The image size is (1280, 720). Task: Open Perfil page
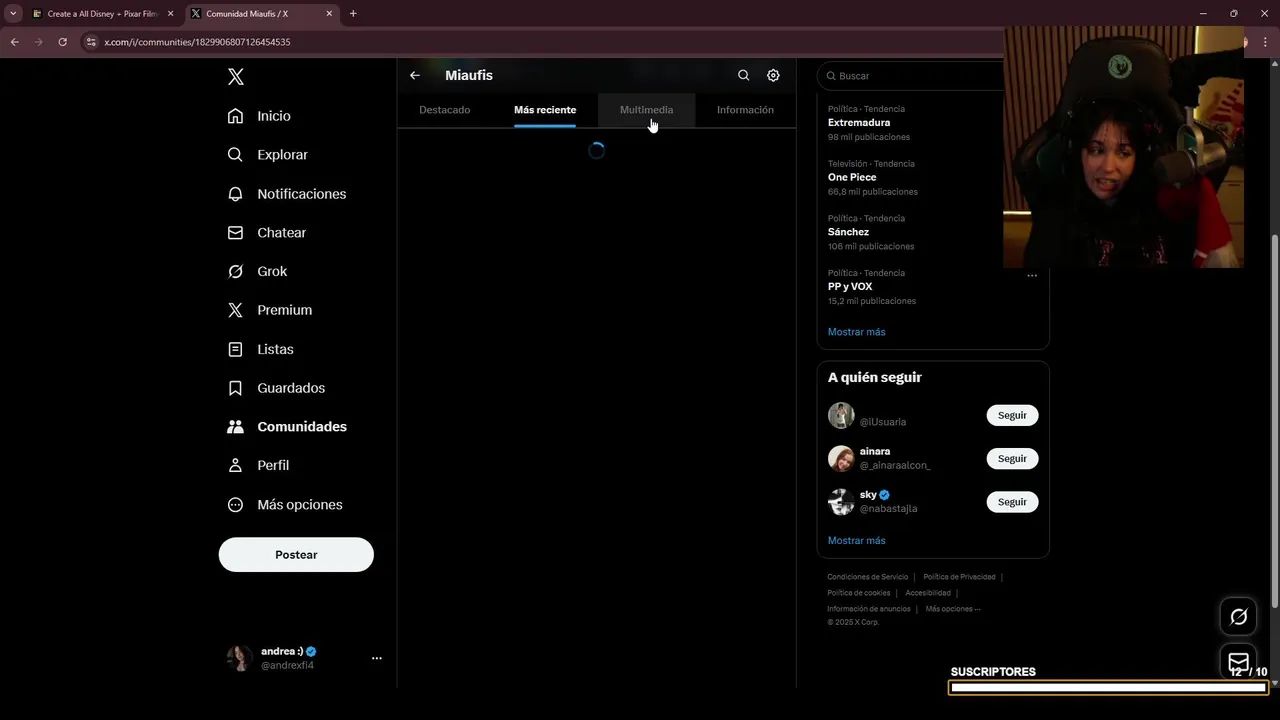click(x=258, y=465)
